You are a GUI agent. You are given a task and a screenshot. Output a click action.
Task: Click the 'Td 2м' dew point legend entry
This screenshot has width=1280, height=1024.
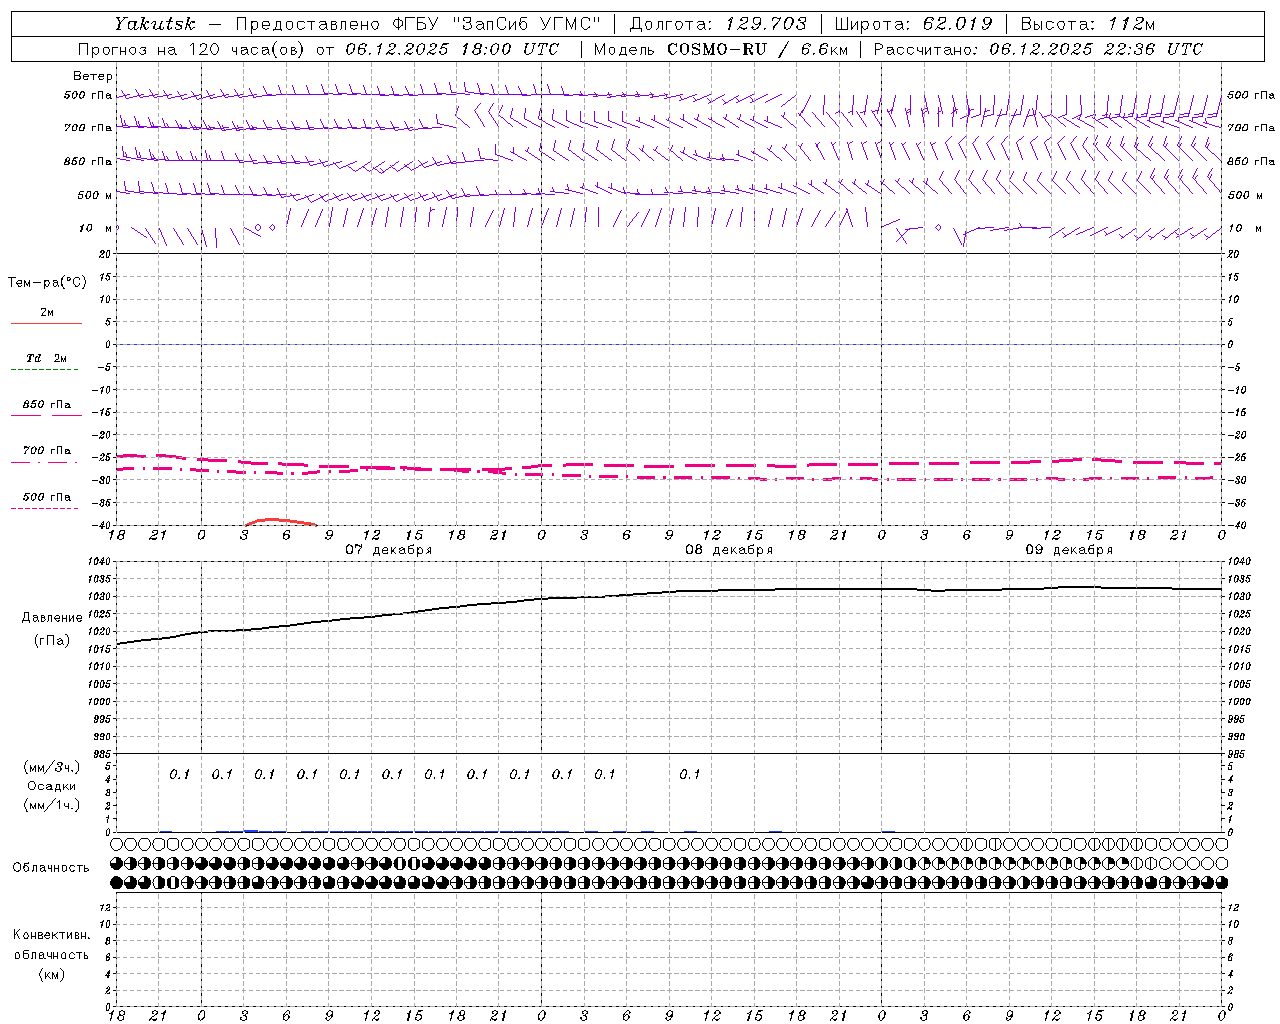pos(46,358)
